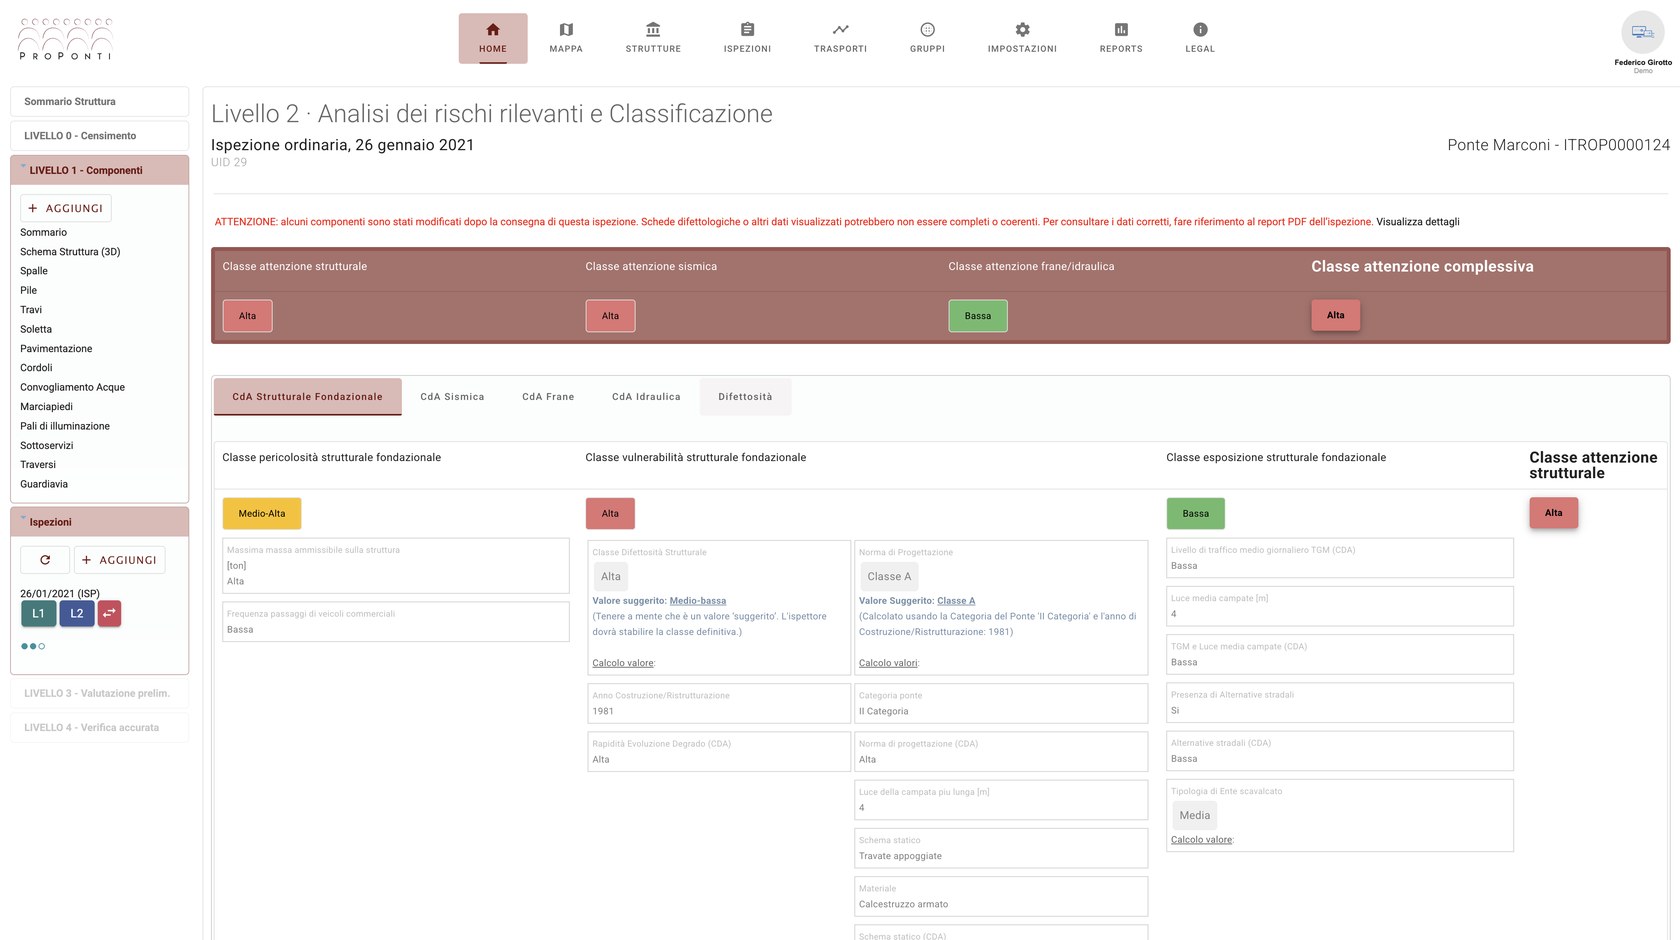The image size is (1680, 940).
Task: Select Pavimentazione component
Action: (56, 349)
